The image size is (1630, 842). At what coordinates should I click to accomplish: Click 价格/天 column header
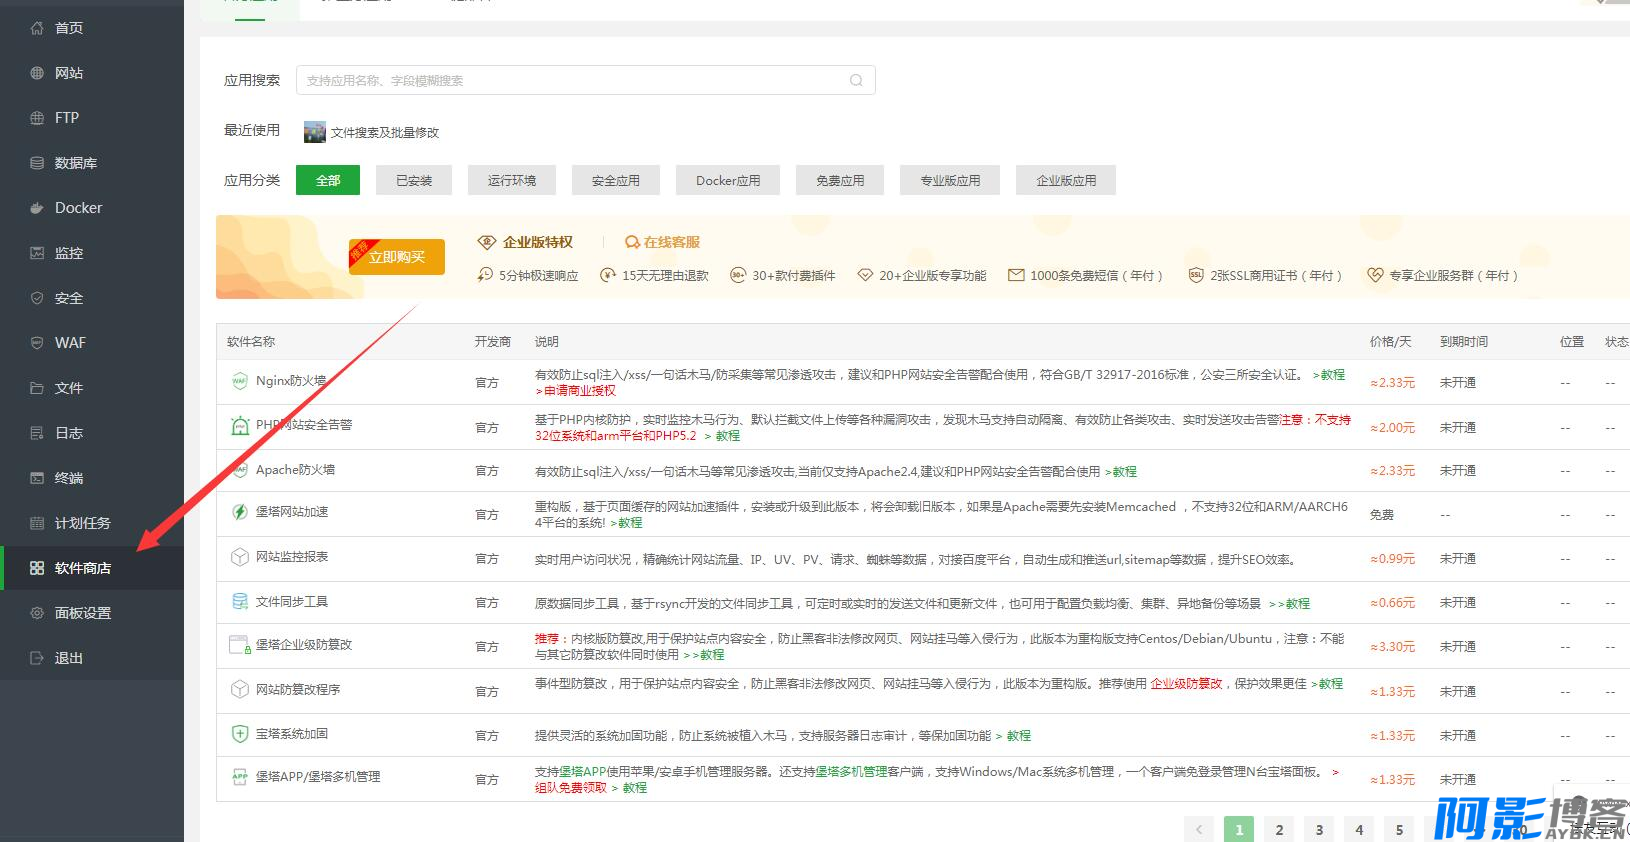[1390, 342]
